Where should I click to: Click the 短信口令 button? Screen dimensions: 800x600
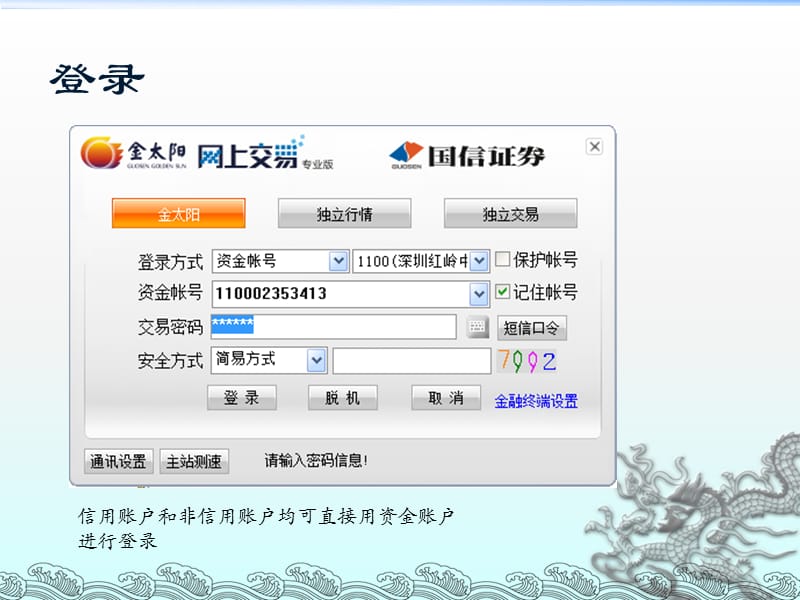[x=532, y=328]
